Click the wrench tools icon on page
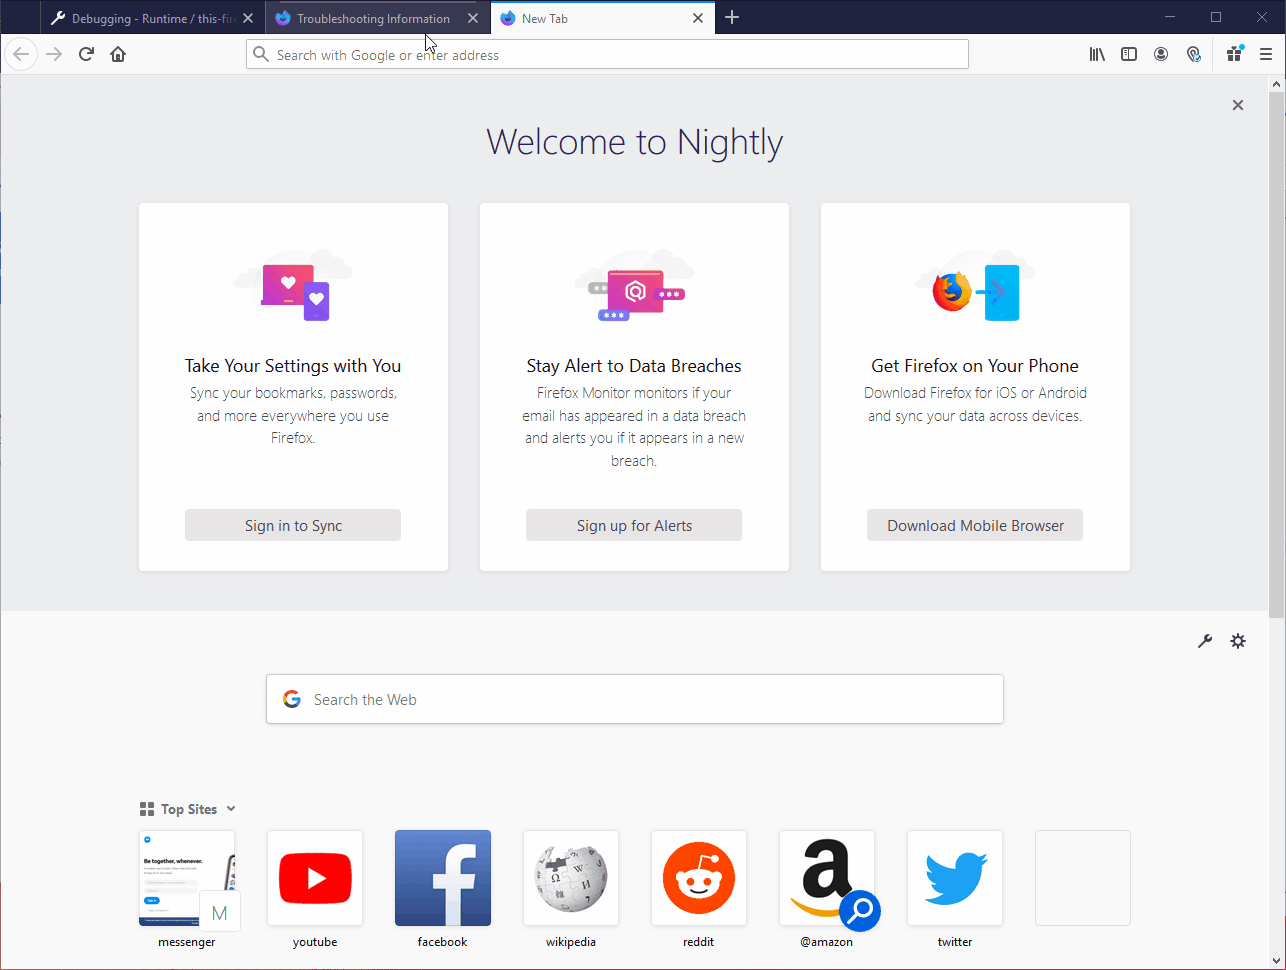Screen dimensions: 1286x970 pyautogui.click(x=1205, y=641)
